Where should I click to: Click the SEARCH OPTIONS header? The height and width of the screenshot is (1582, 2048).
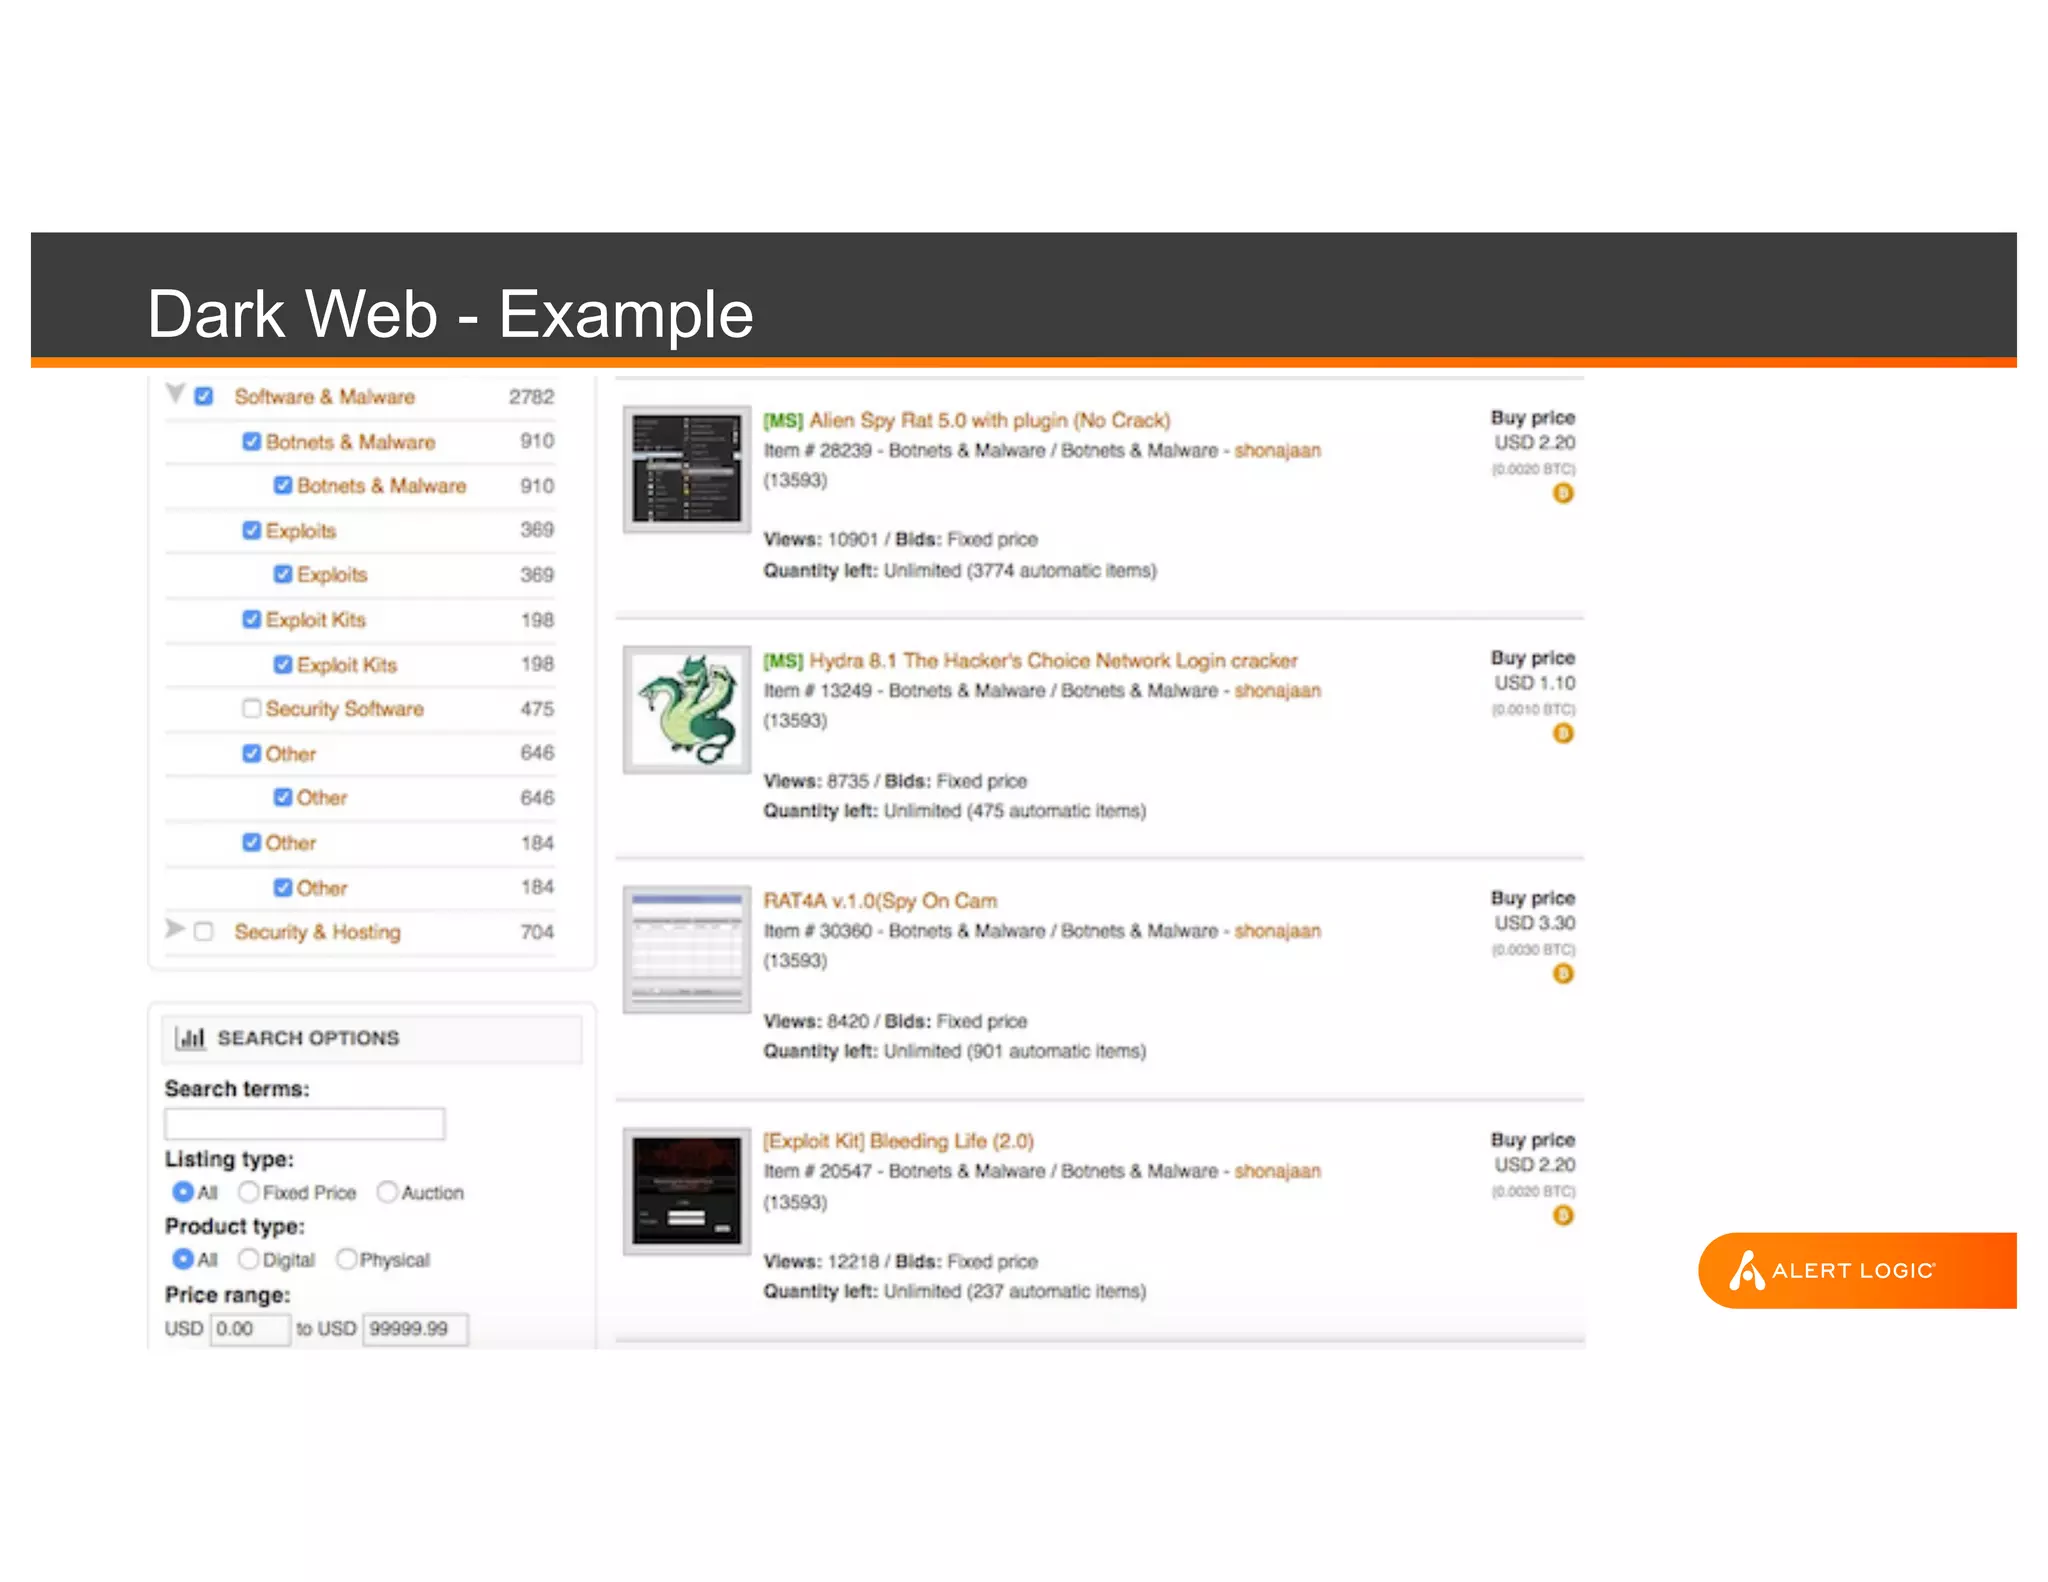tap(371, 1038)
